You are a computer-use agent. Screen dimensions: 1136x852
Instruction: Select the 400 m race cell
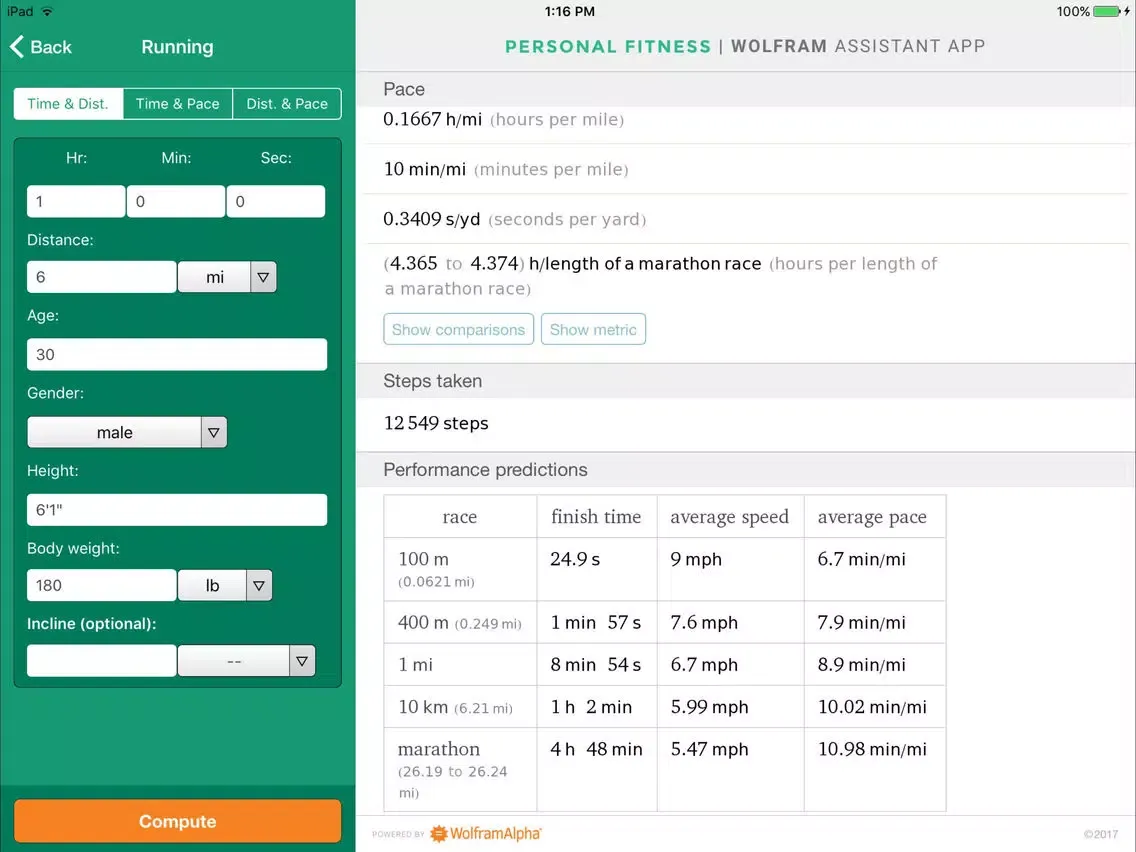pos(460,622)
